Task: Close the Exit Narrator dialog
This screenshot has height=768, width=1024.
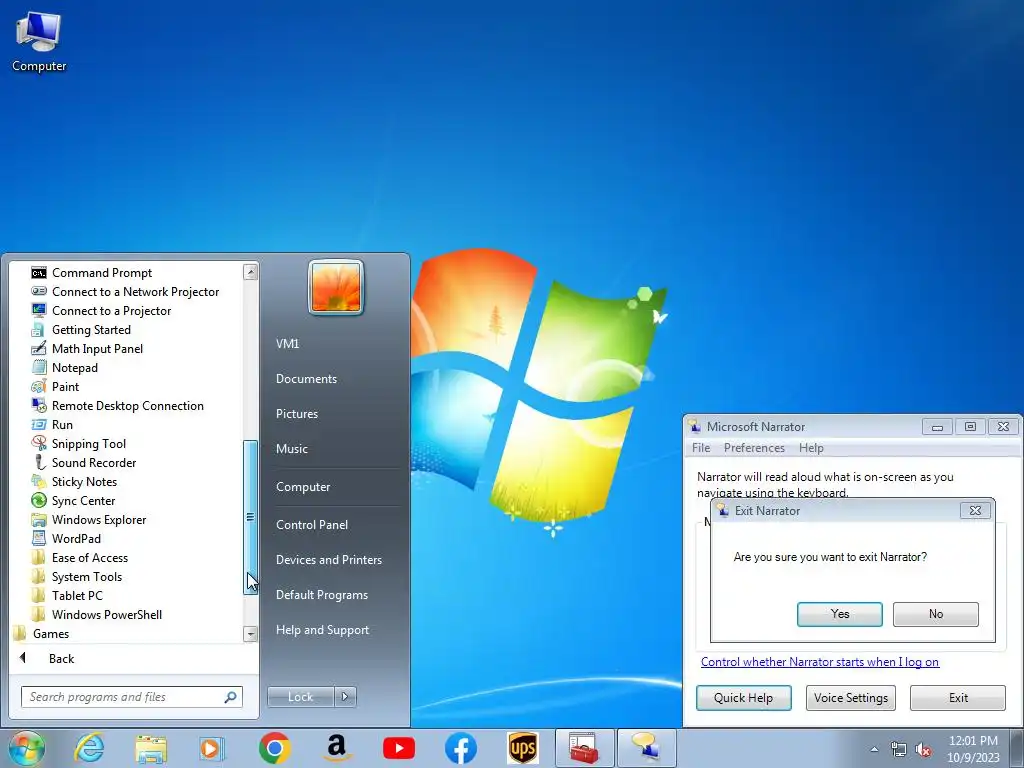Action: [x=975, y=511]
